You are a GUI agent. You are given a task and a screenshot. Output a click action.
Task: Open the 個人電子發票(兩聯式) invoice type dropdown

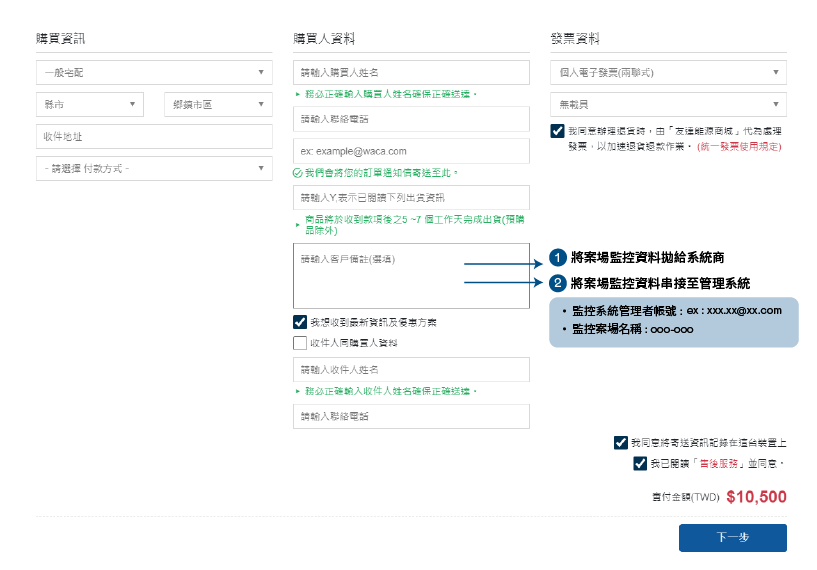(668, 73)
